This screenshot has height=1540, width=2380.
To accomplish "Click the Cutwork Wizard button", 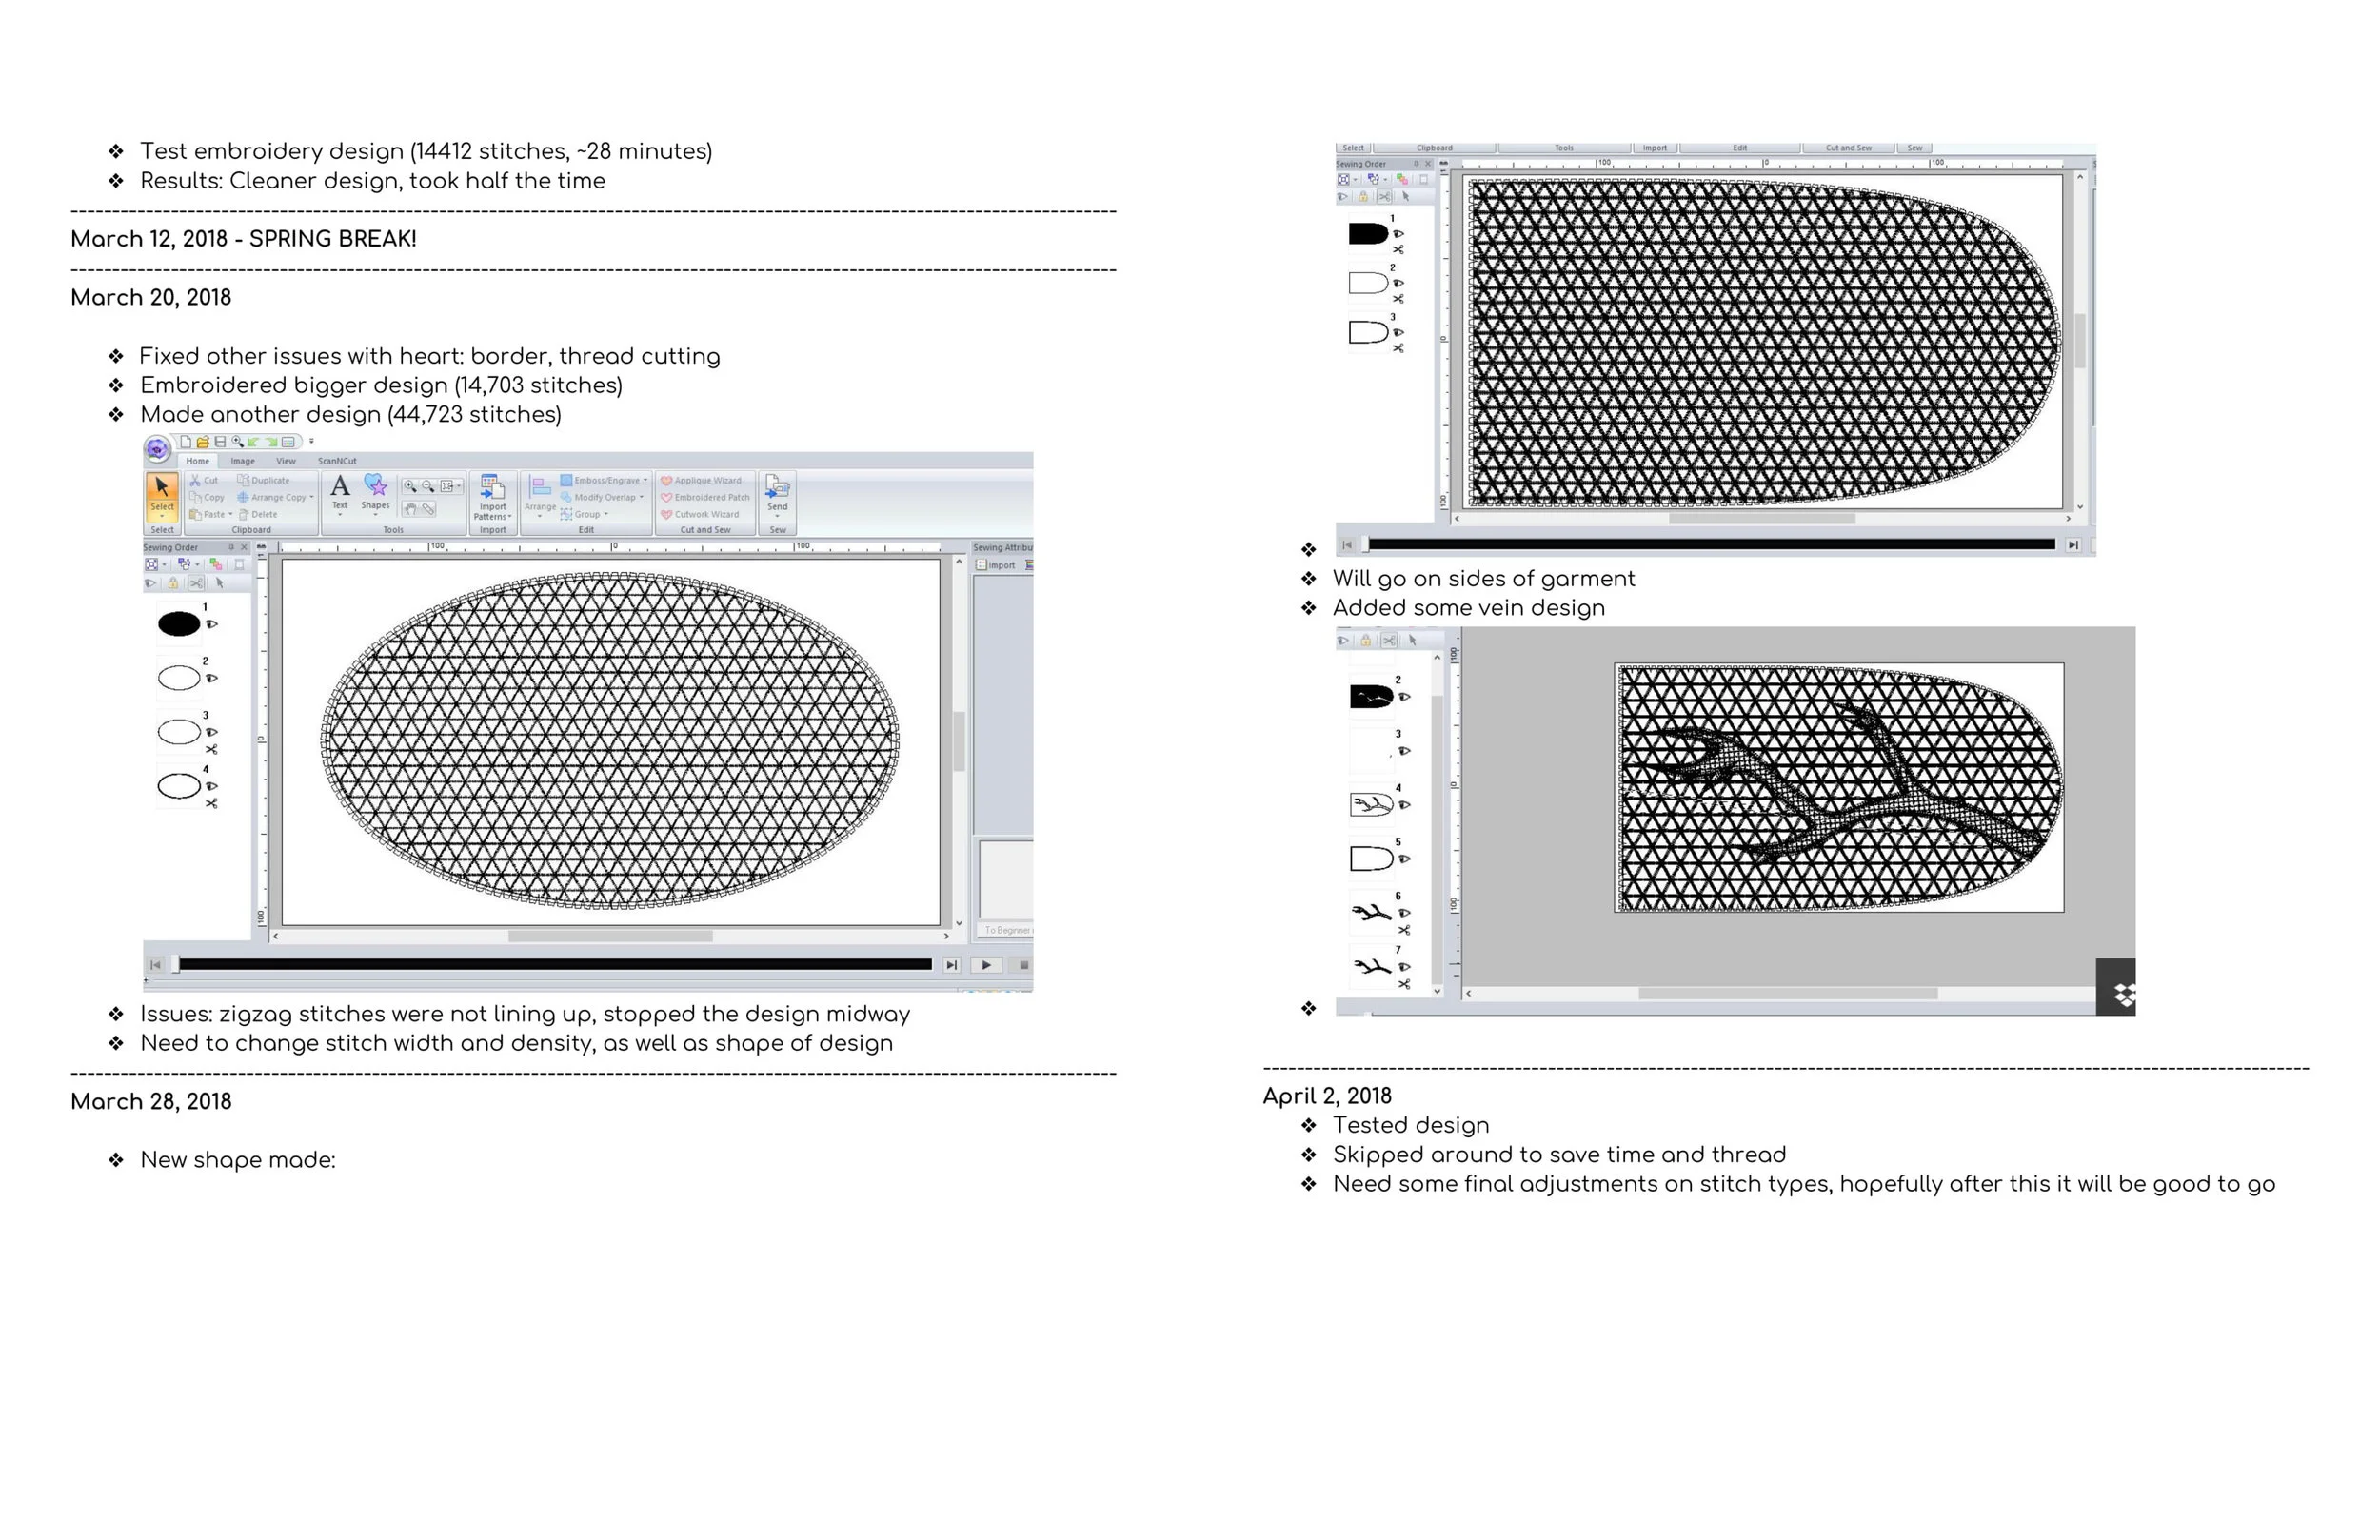I will pyautogui.click(x=700, y=514).
